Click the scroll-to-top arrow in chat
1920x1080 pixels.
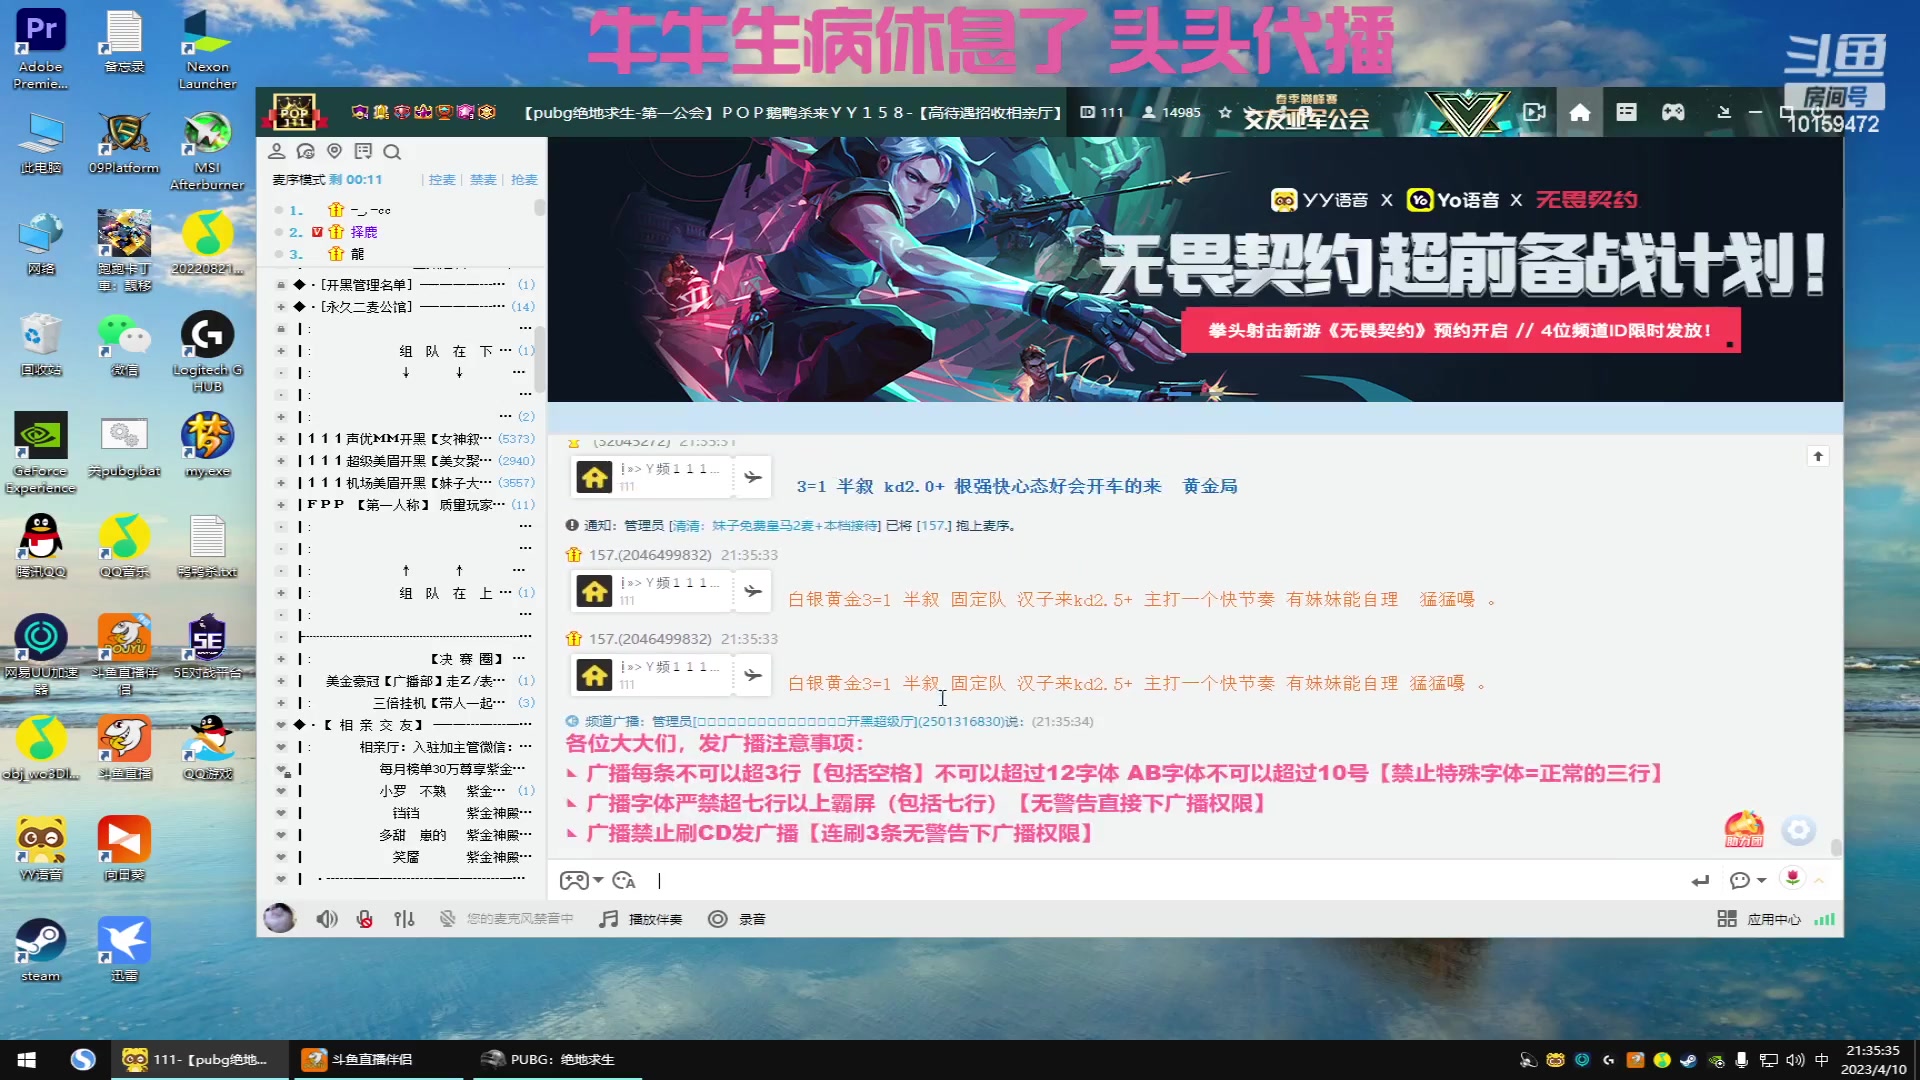click(1818, 456)
